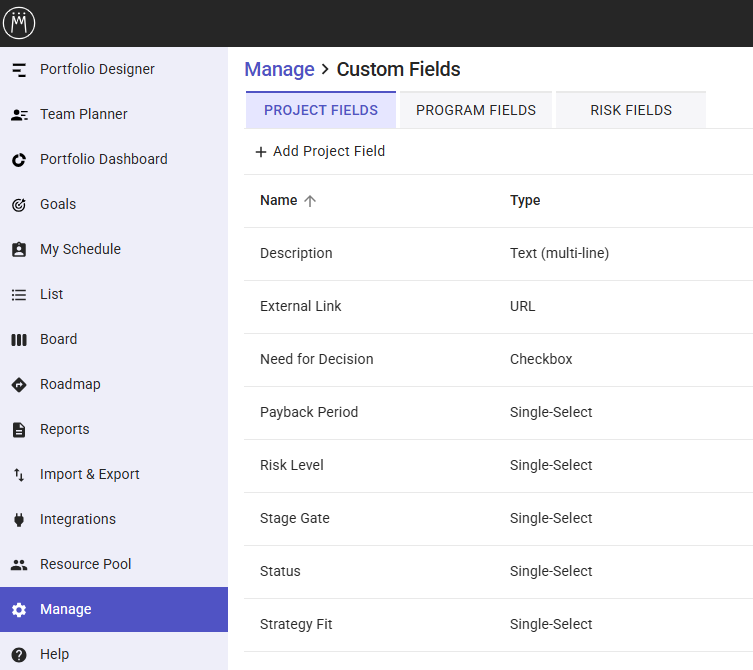This screenshot has width=753, height=670.
Task: Click Single-Select type in Status row
Action: [551, 572]
